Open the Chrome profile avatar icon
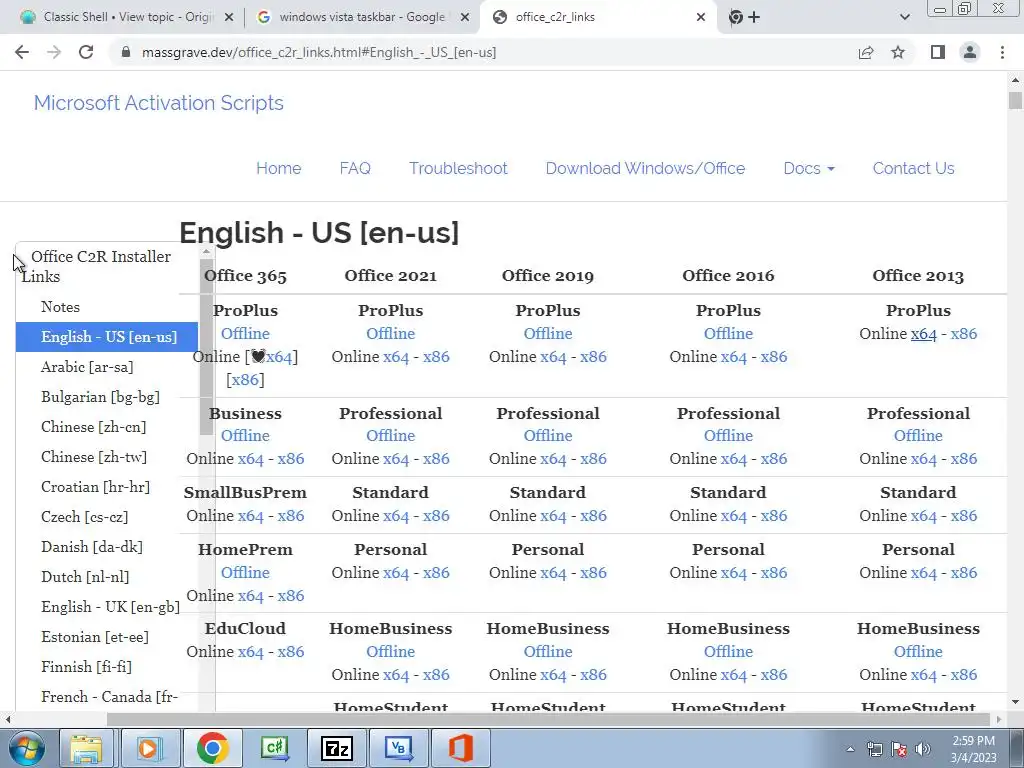 coord(970,52)
